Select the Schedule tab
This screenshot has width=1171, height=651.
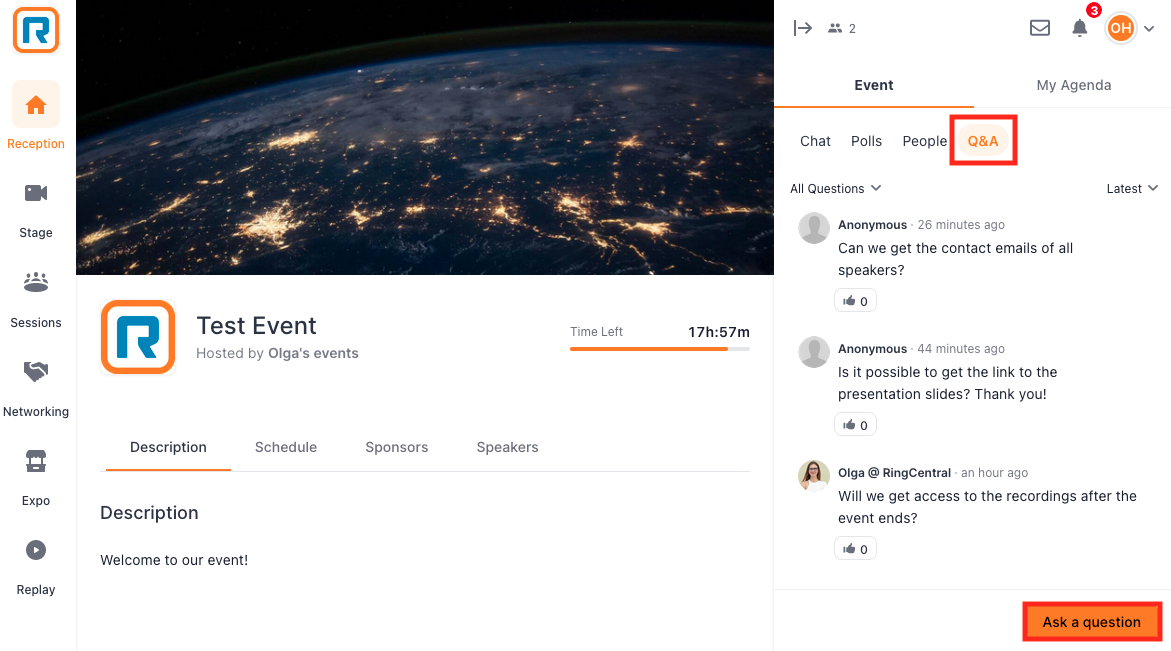[x=286, y=447]
